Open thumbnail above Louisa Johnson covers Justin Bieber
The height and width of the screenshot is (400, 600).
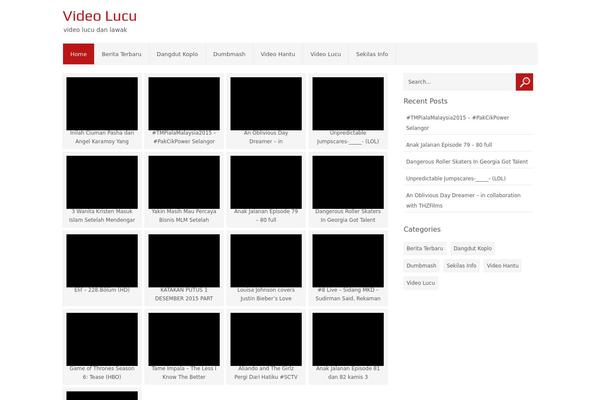click(266, 261)
